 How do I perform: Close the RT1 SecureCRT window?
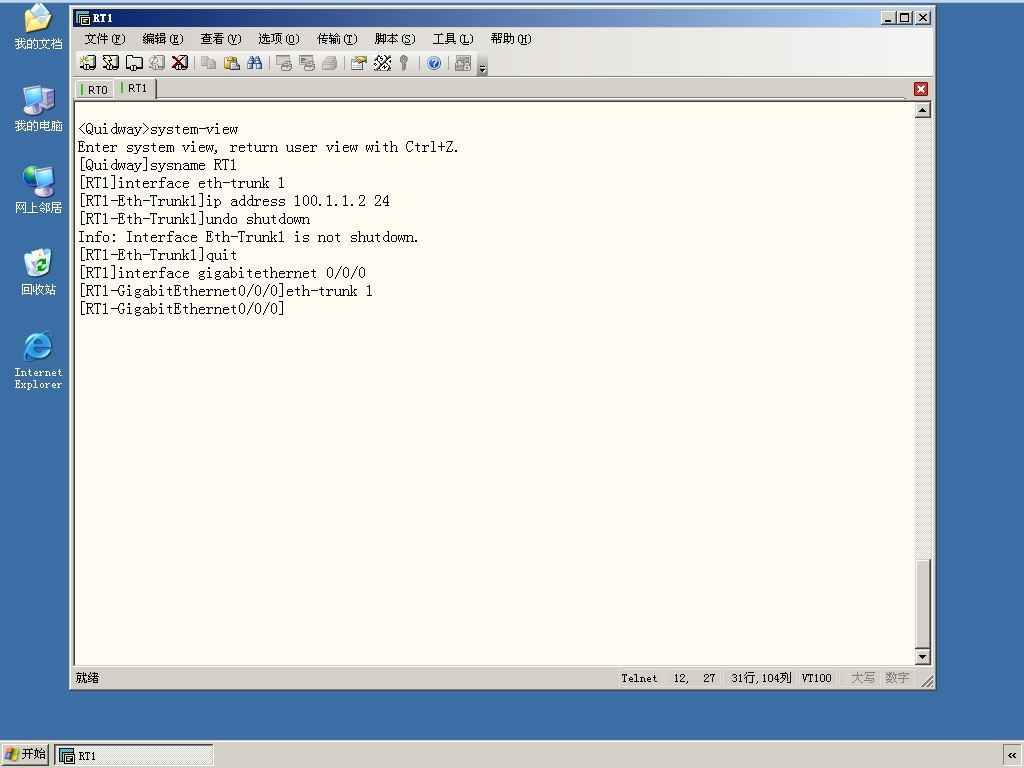[923, 18]
